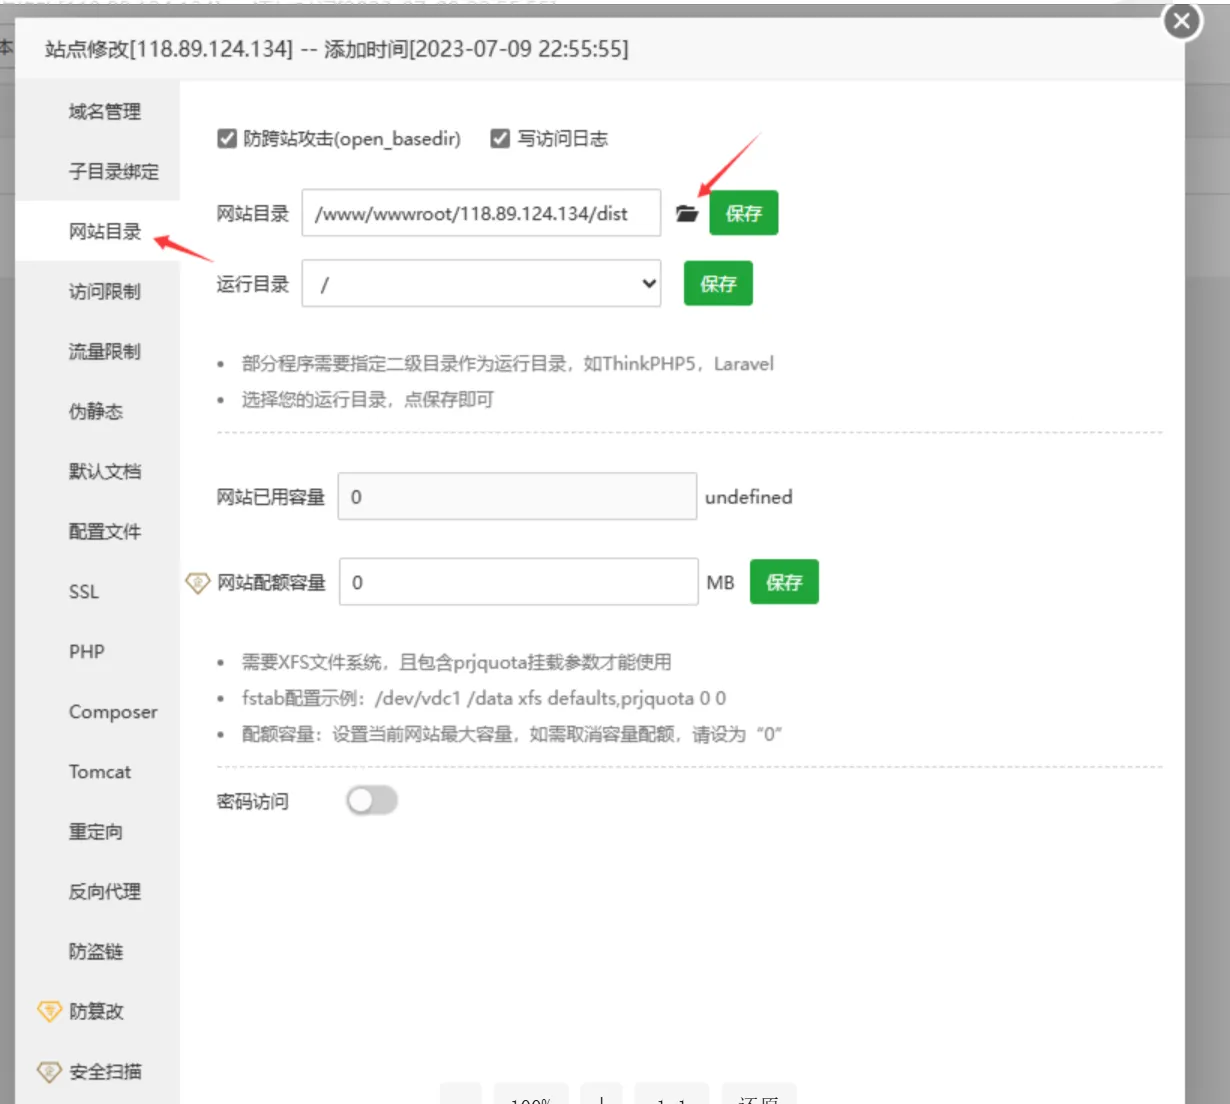Open 伪静态 tab
Image resolution: width=1230 pixels, height=1104 pixels.
click(98, 411)
